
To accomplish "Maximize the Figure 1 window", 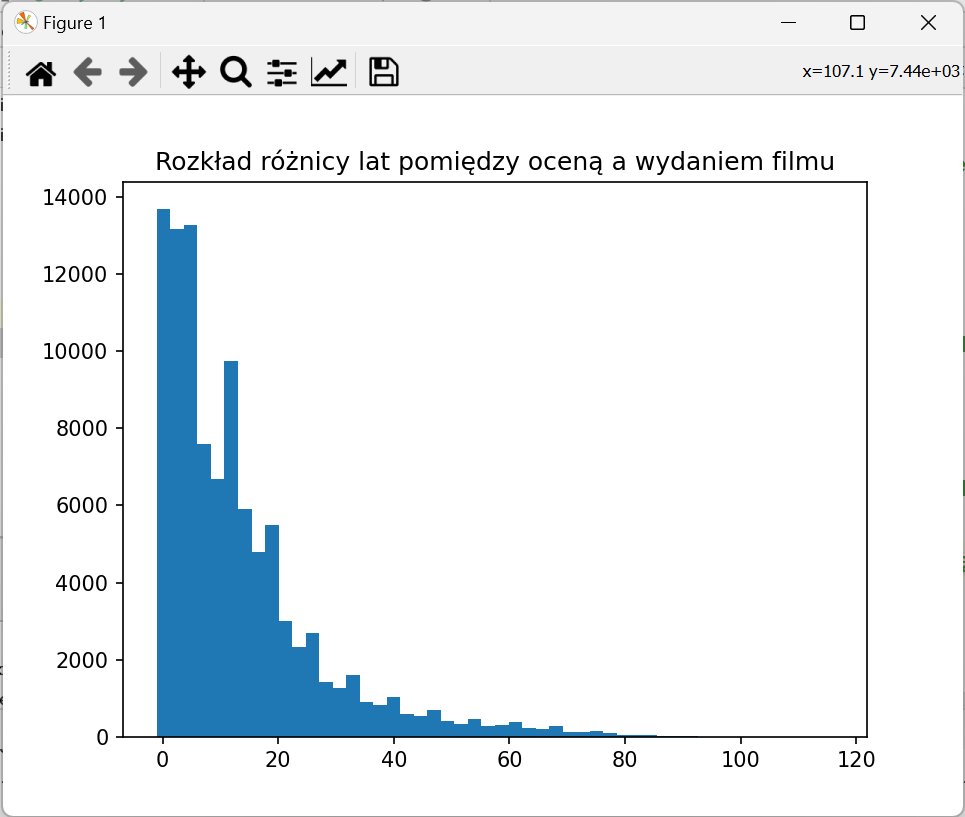I will coord(857,22).
